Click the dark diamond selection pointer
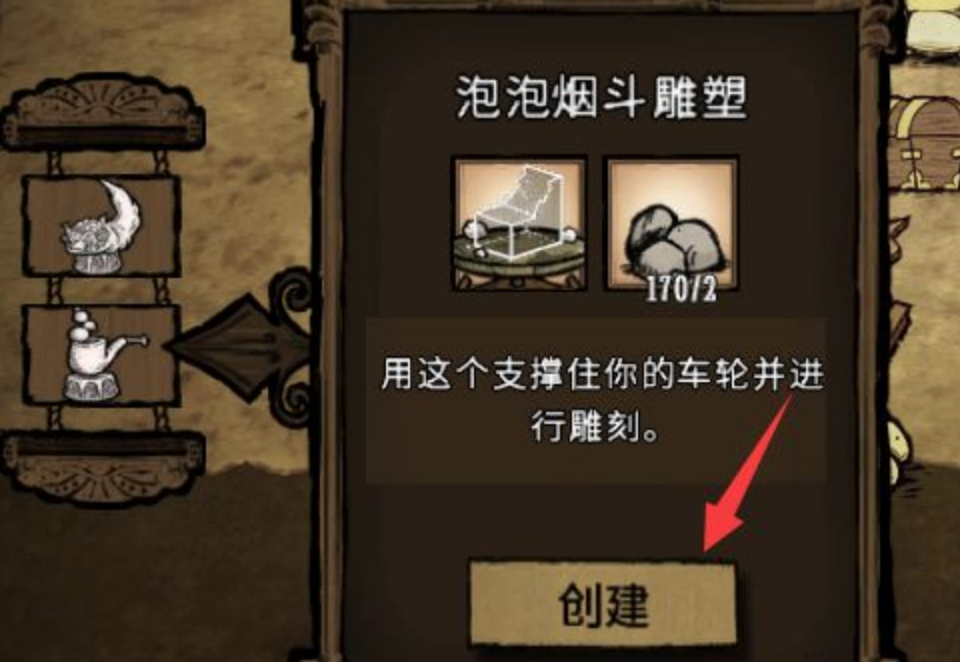Image resolution: width=960 pixels, height=662 pixels. pyautogui.click(x=240, y=347)
